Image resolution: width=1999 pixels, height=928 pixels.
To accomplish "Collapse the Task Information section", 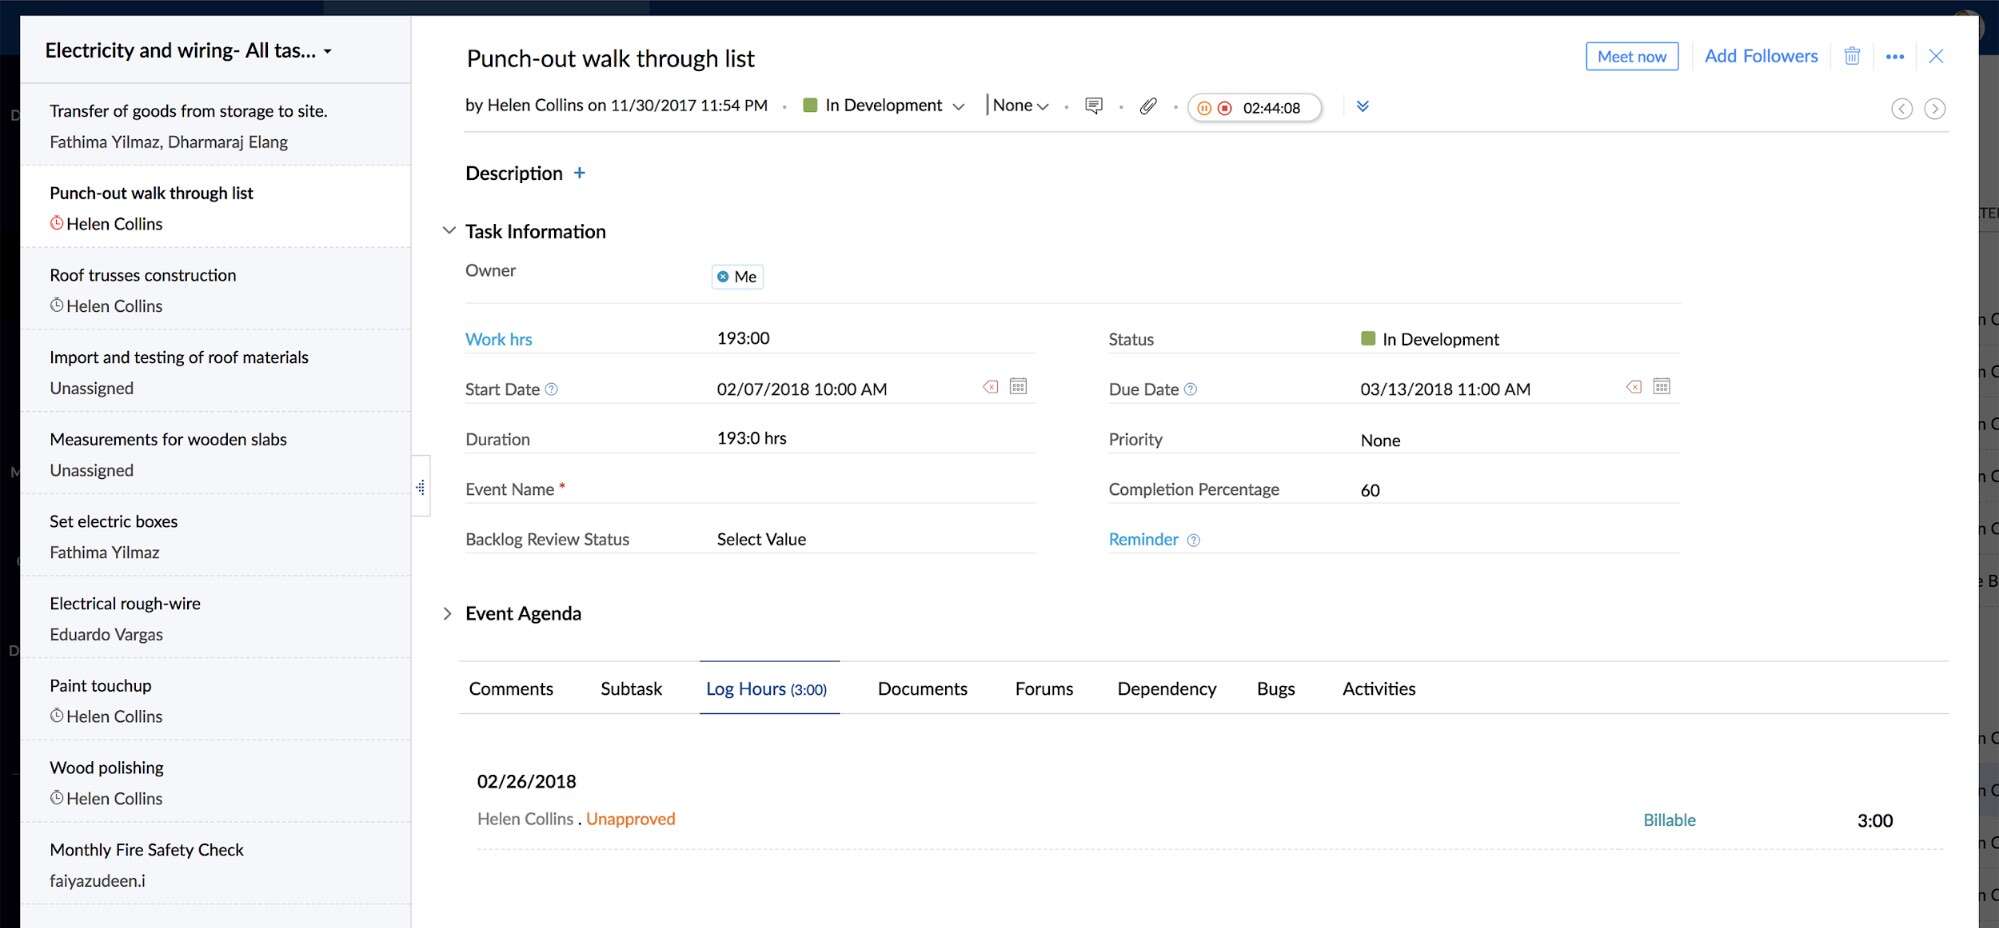I will coord(449,229).
